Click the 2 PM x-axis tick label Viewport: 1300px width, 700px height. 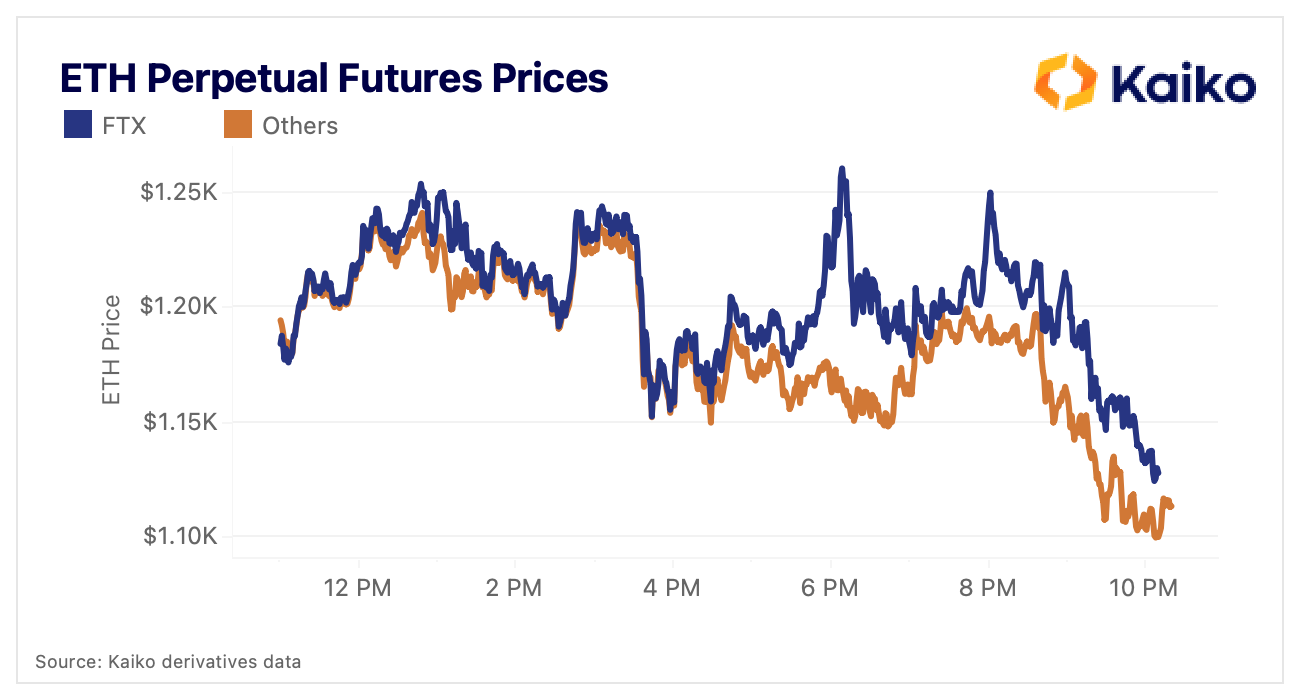[x=514, y=589]
